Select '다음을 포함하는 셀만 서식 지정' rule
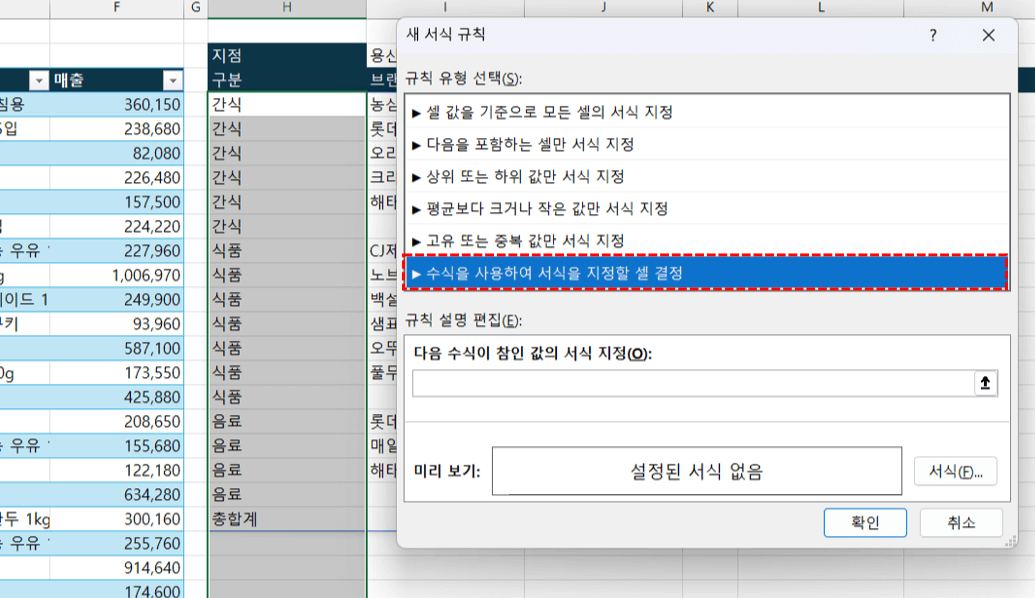This screenshot has height=598, width=1035. 527,145
